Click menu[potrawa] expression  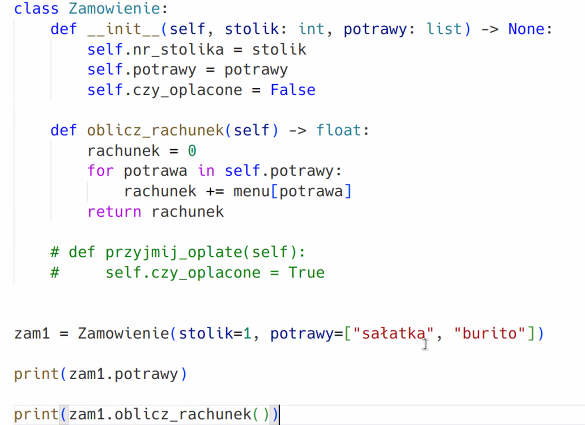pyautogui.click(x=292, y=191)
